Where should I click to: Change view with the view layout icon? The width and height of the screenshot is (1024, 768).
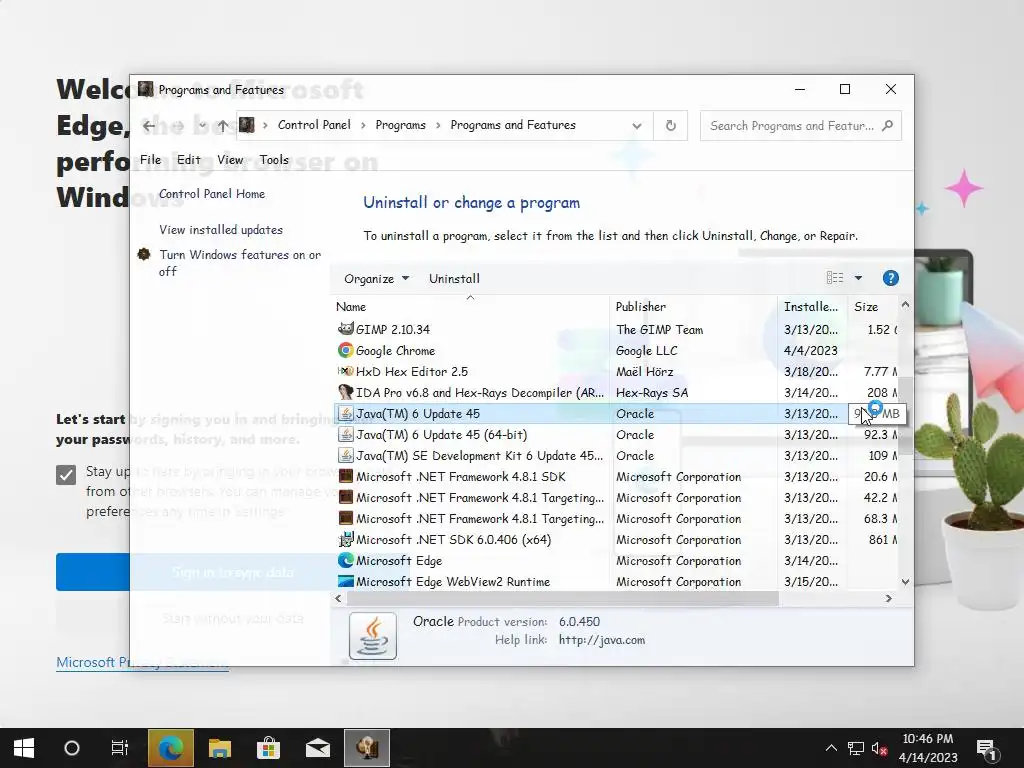pyautogui.click(x=835, y=278)
